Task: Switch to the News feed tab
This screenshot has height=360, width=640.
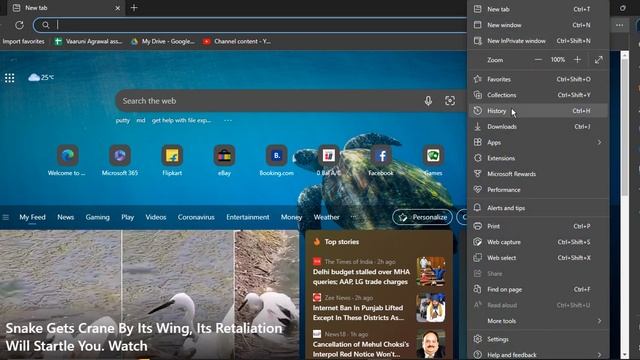Action: tap(65, 217)
